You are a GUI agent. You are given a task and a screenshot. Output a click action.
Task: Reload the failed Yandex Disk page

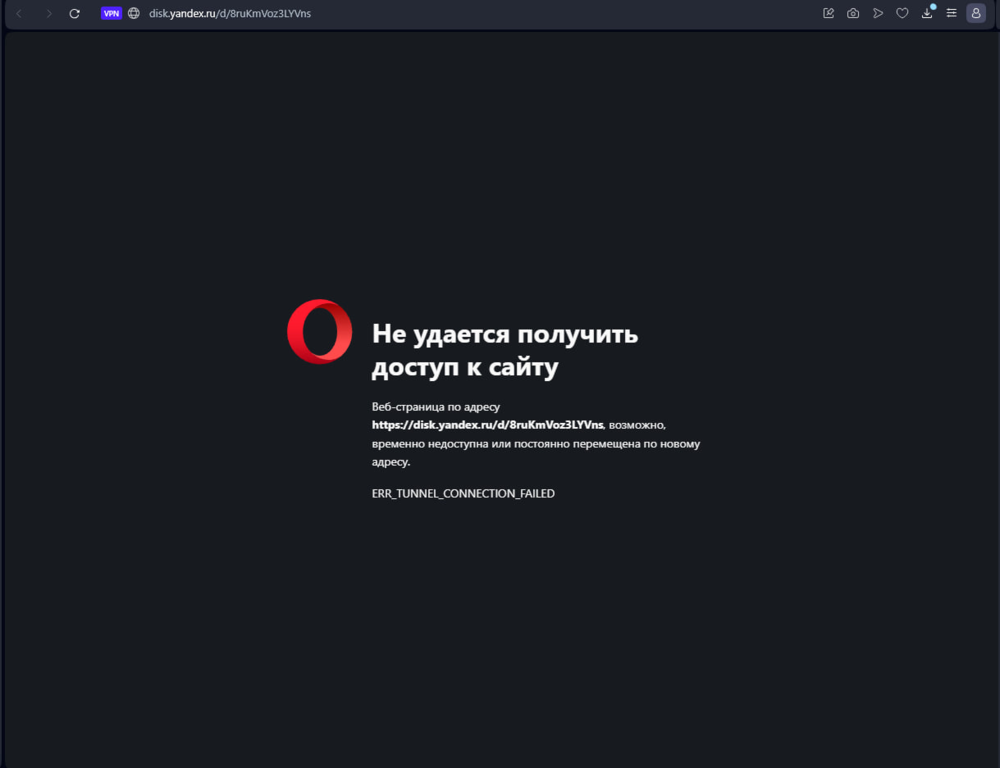click(x=75, y=13)
